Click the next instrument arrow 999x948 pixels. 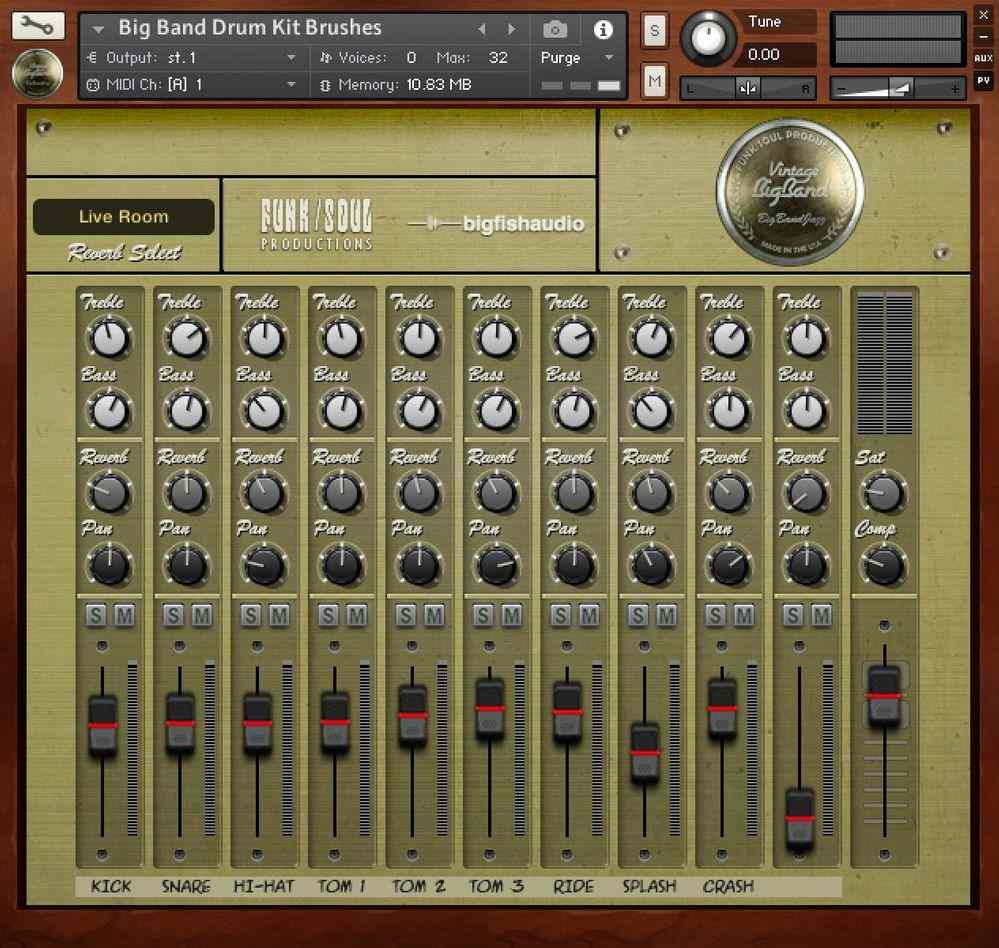tap(513, 28)
